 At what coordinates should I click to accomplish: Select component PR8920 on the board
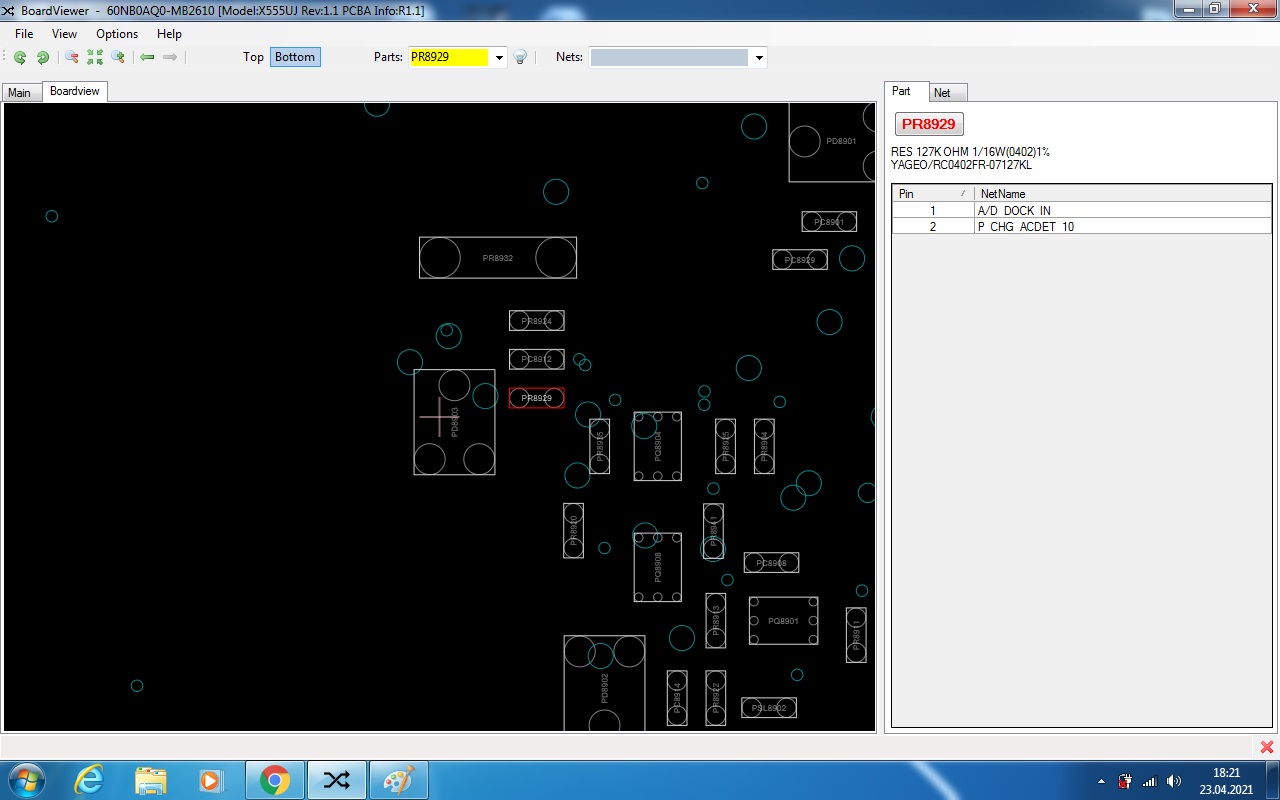coord(574,531)
